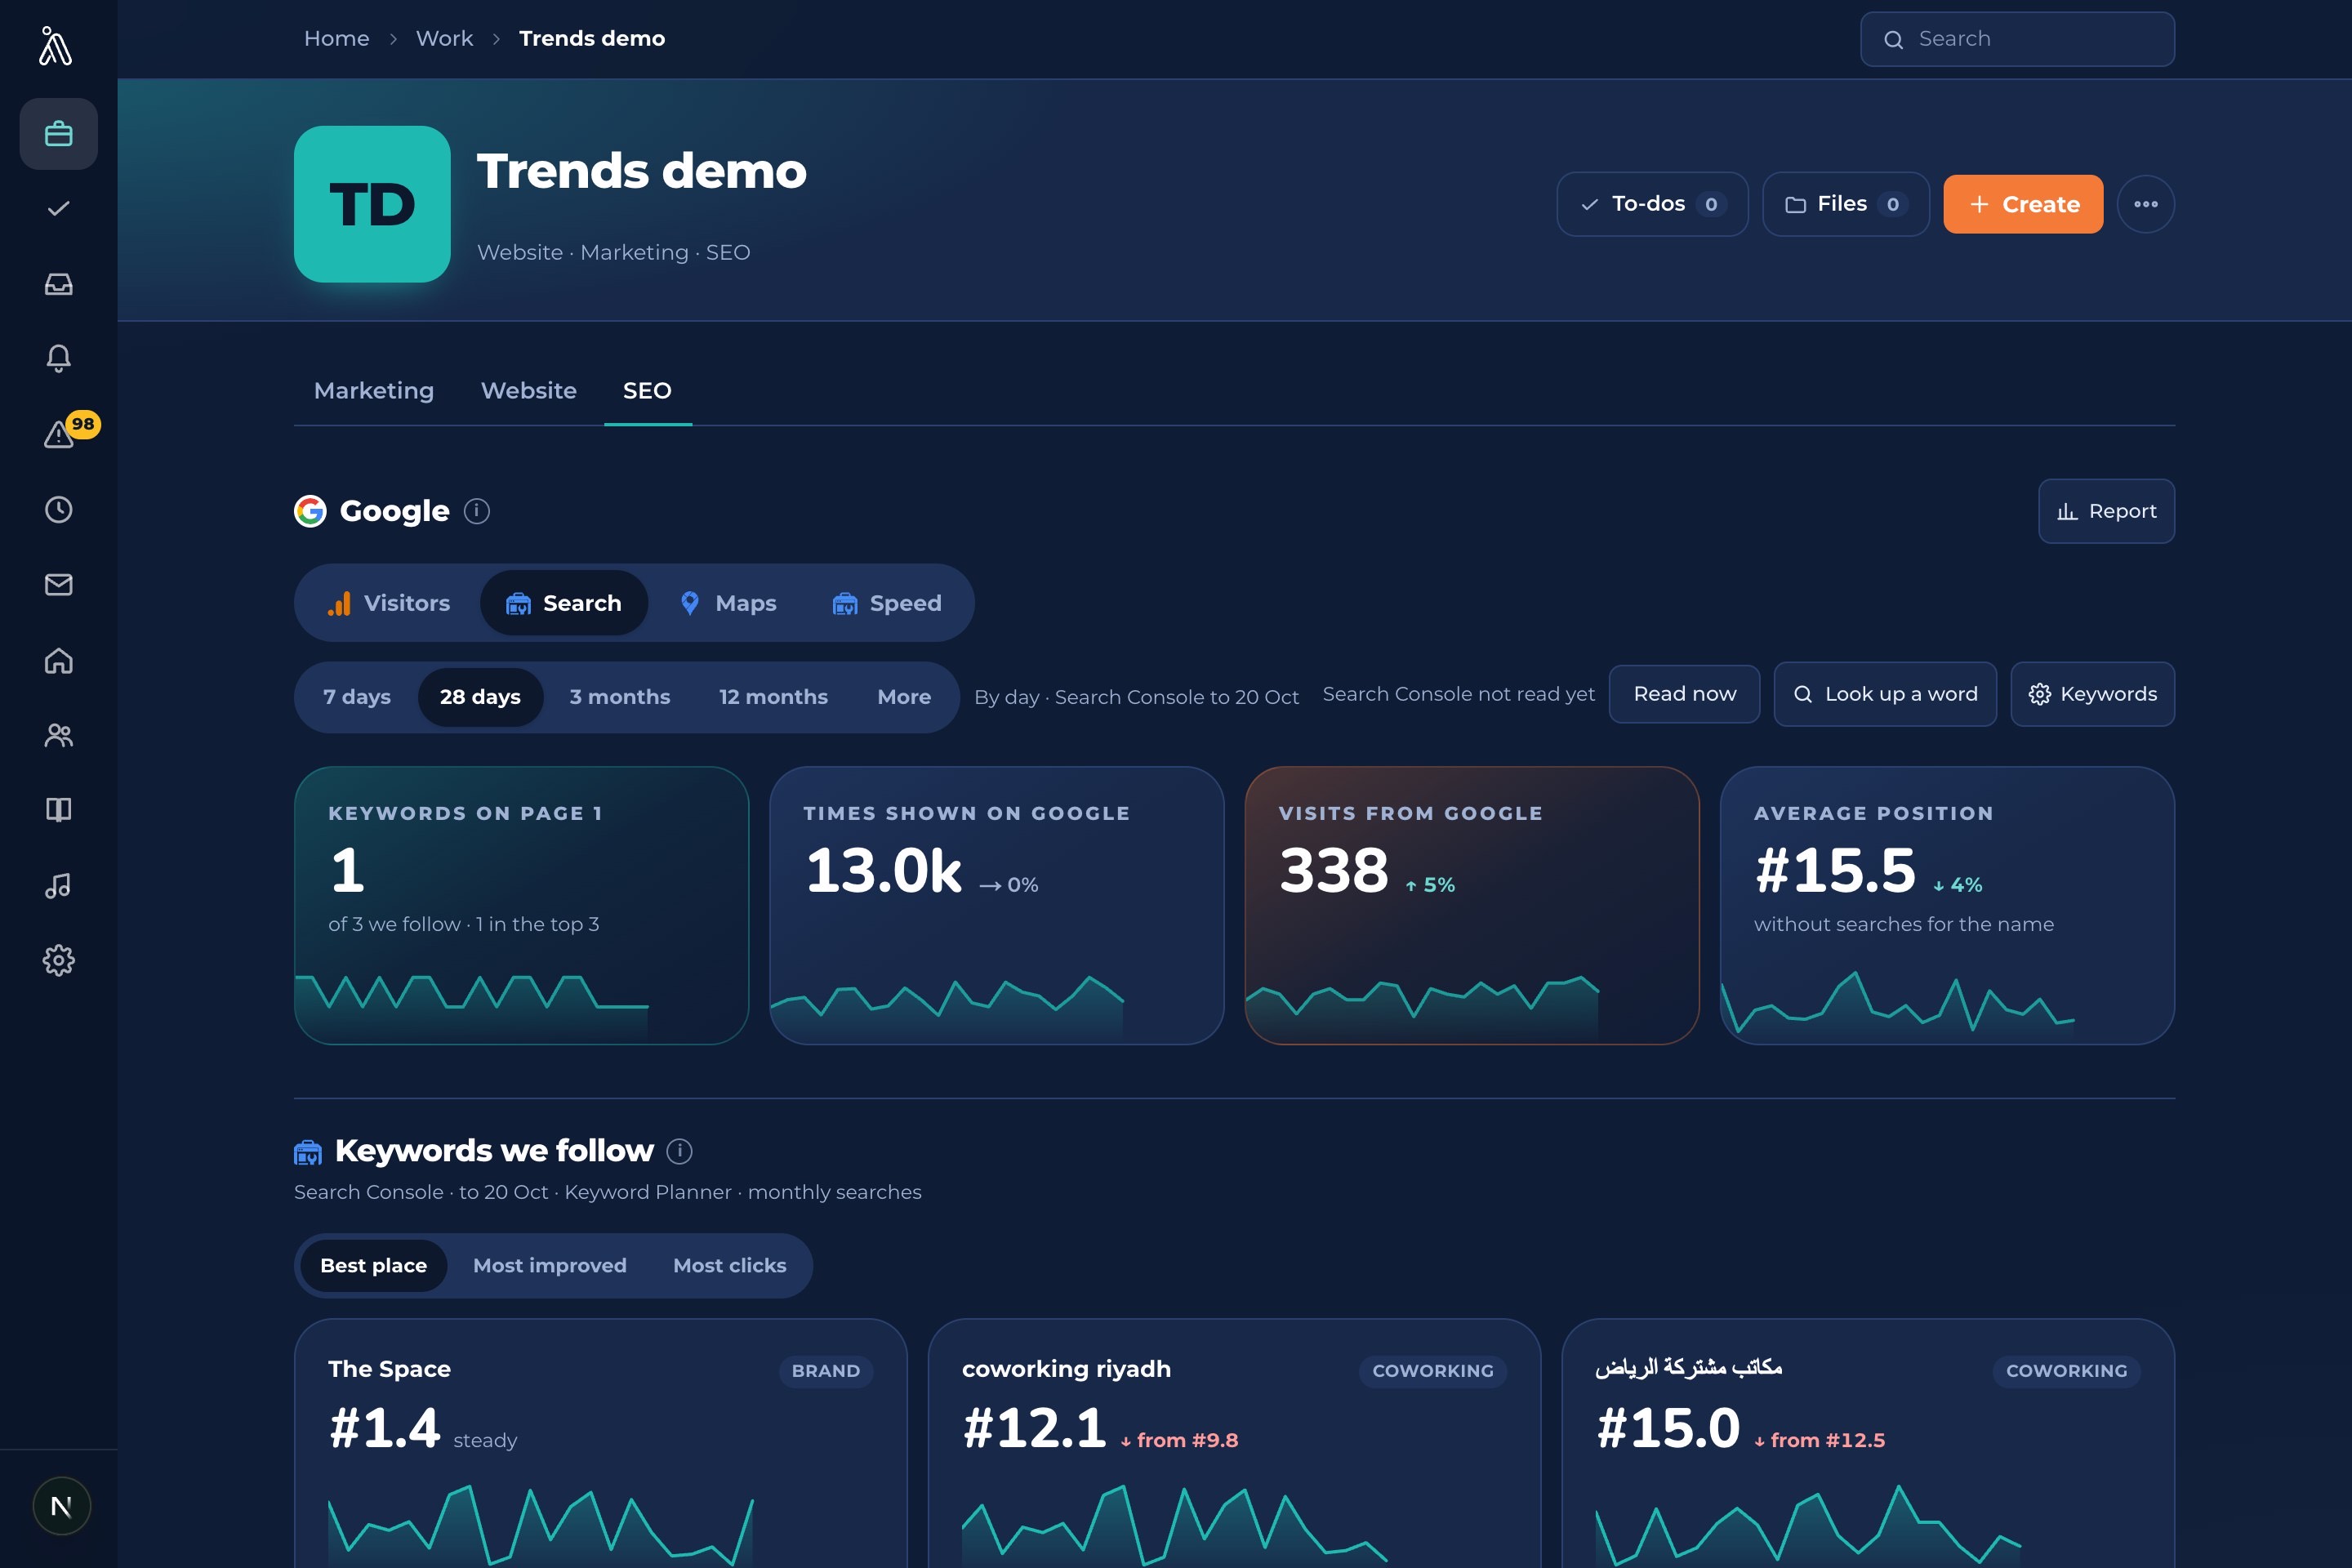
Task: Open the book icon in sidebar
Action: pyautogui.click(x=58, y=810)
